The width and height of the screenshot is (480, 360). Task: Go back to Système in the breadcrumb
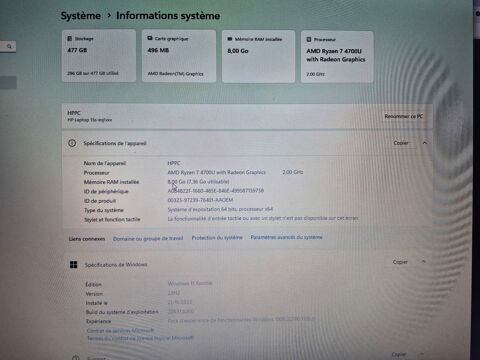pyautogui.click(x=80, y=16)
